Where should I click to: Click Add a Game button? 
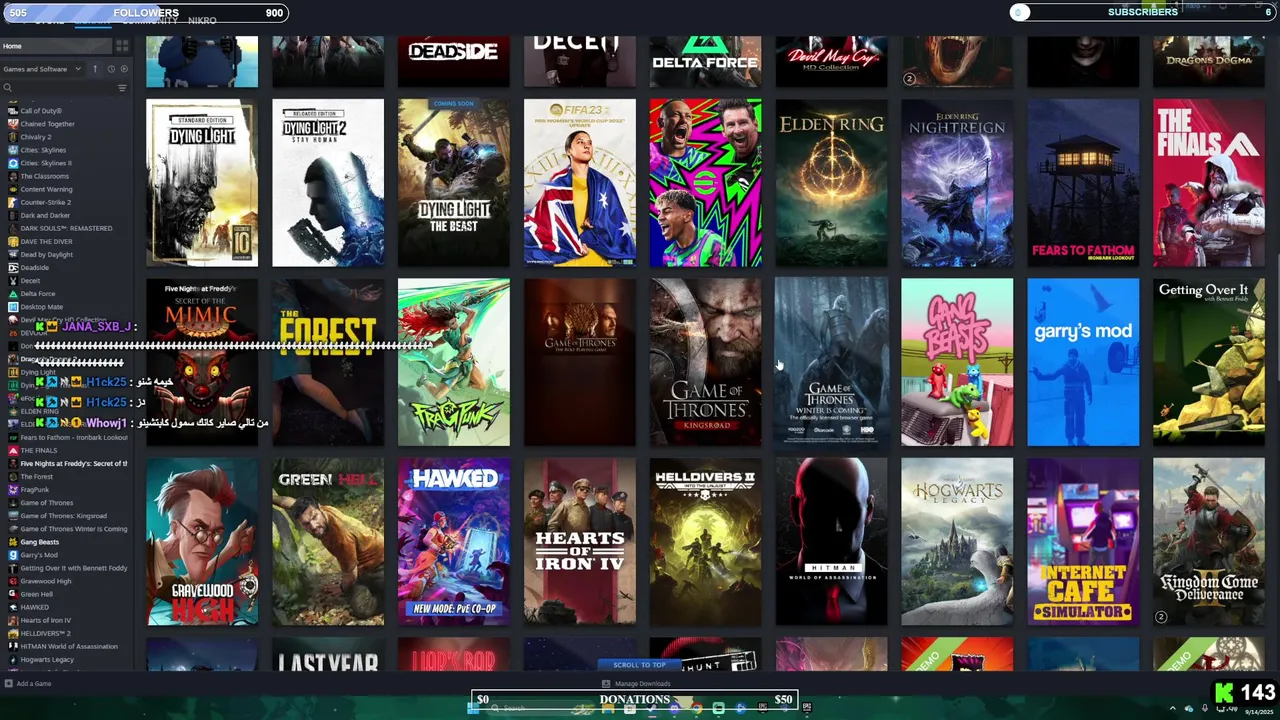(28, 684)
